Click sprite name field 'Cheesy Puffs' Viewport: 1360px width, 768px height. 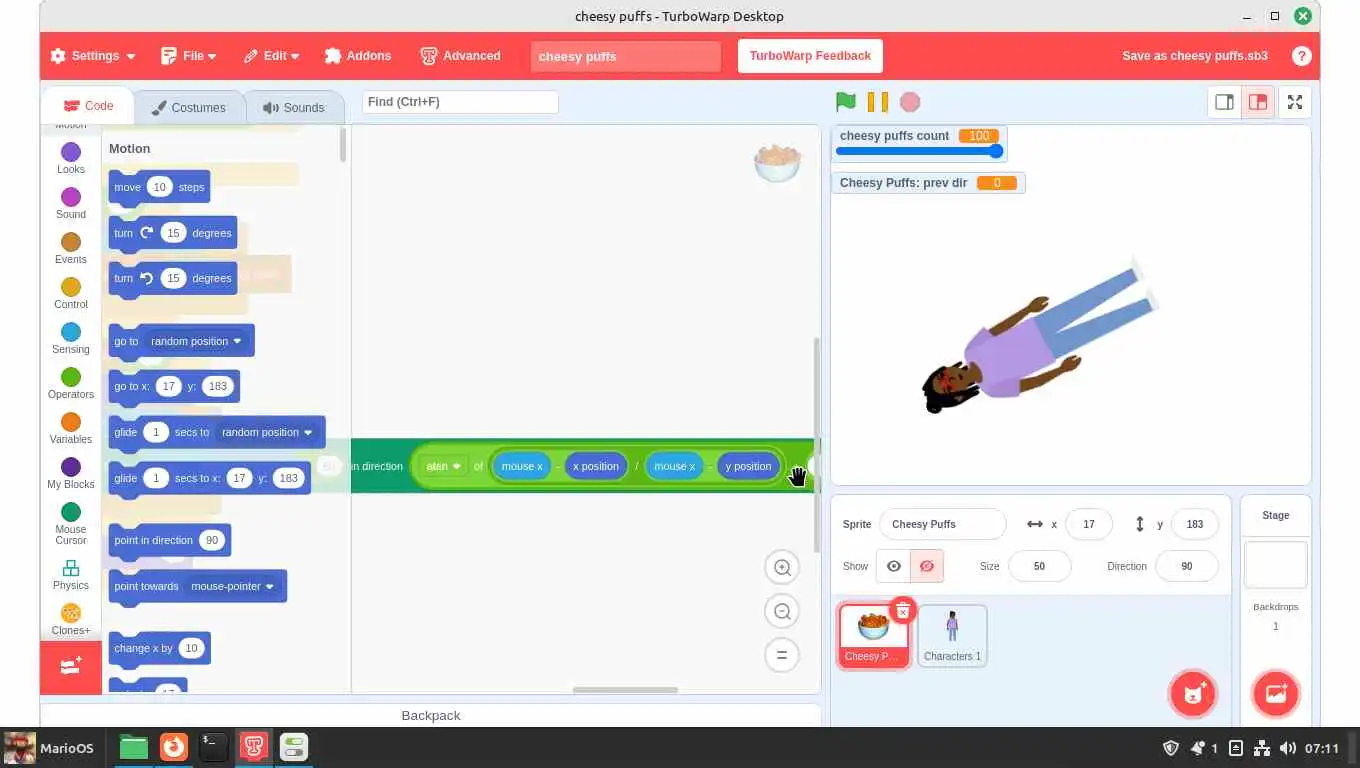pos(942,524)
